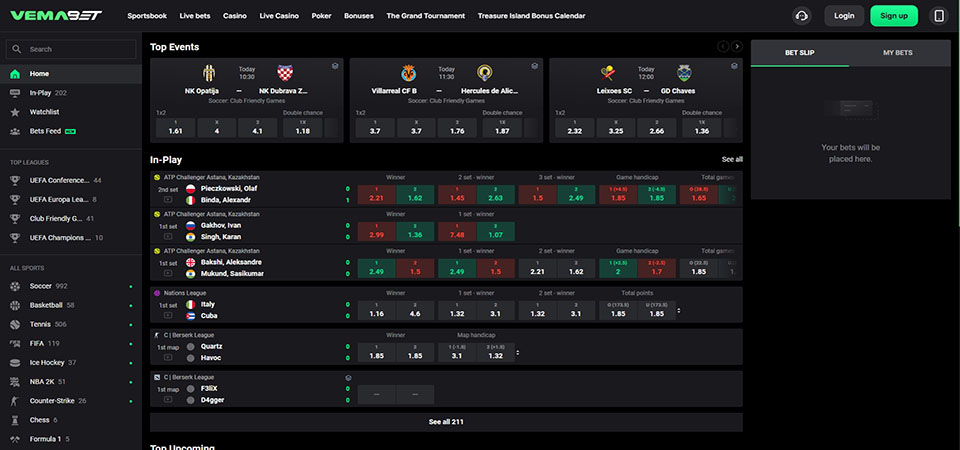Open the FIFA icon in sidebar
Screen dimensions: 960x450
tap(16, 343)
